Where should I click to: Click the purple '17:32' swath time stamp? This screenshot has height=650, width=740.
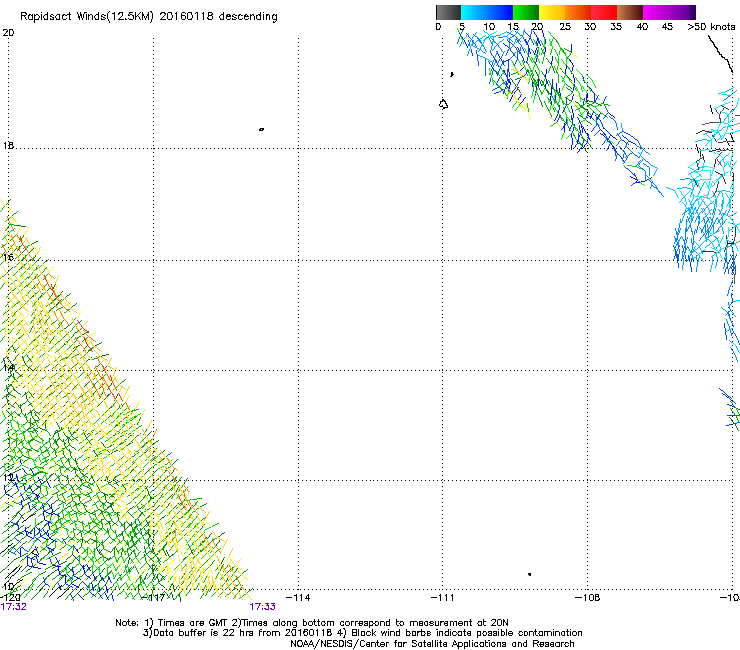tap(14, 607)
